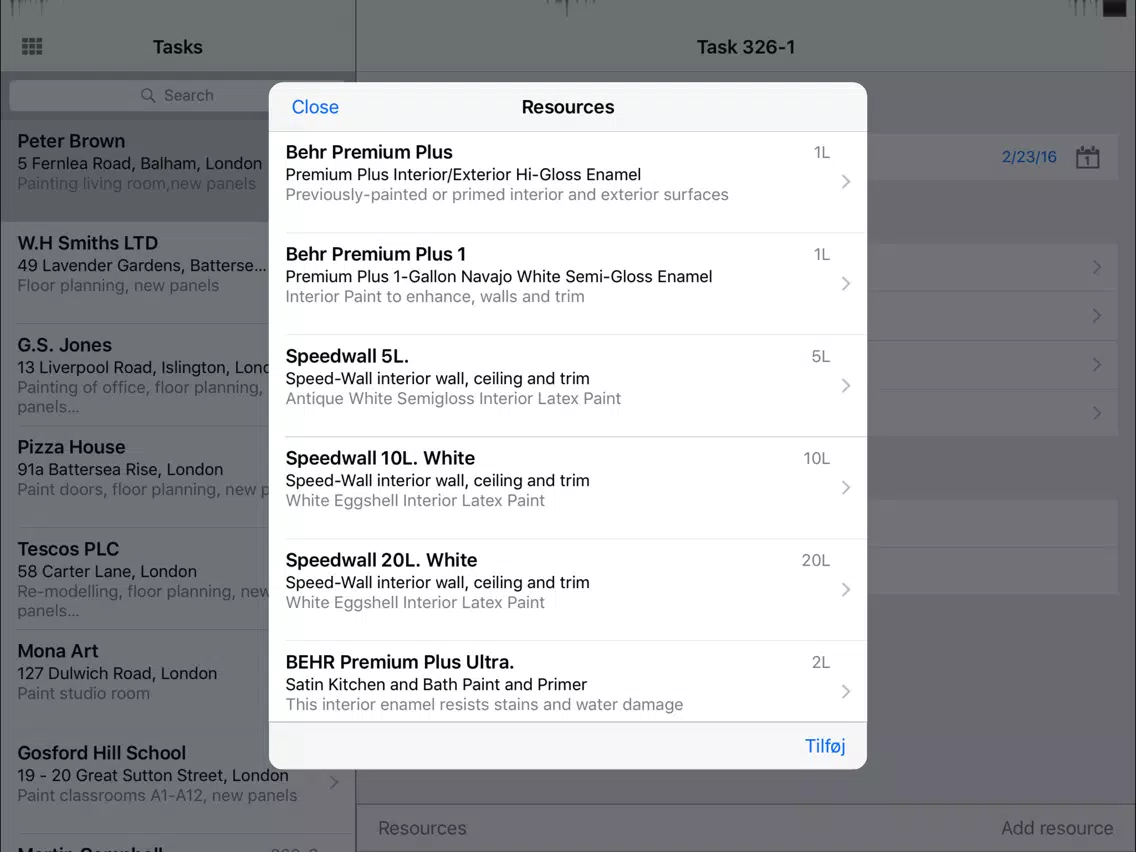Focus the Tasks search field
1136x852 pixels.
click(177, 96)
